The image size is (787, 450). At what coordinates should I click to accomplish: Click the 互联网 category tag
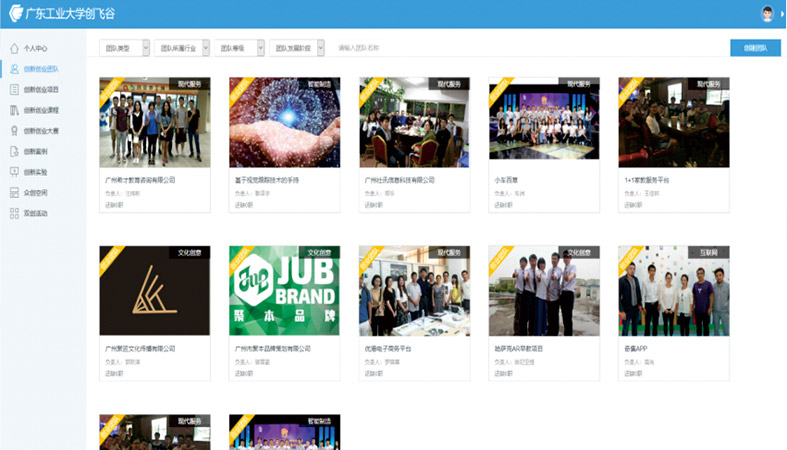point(709,252)
